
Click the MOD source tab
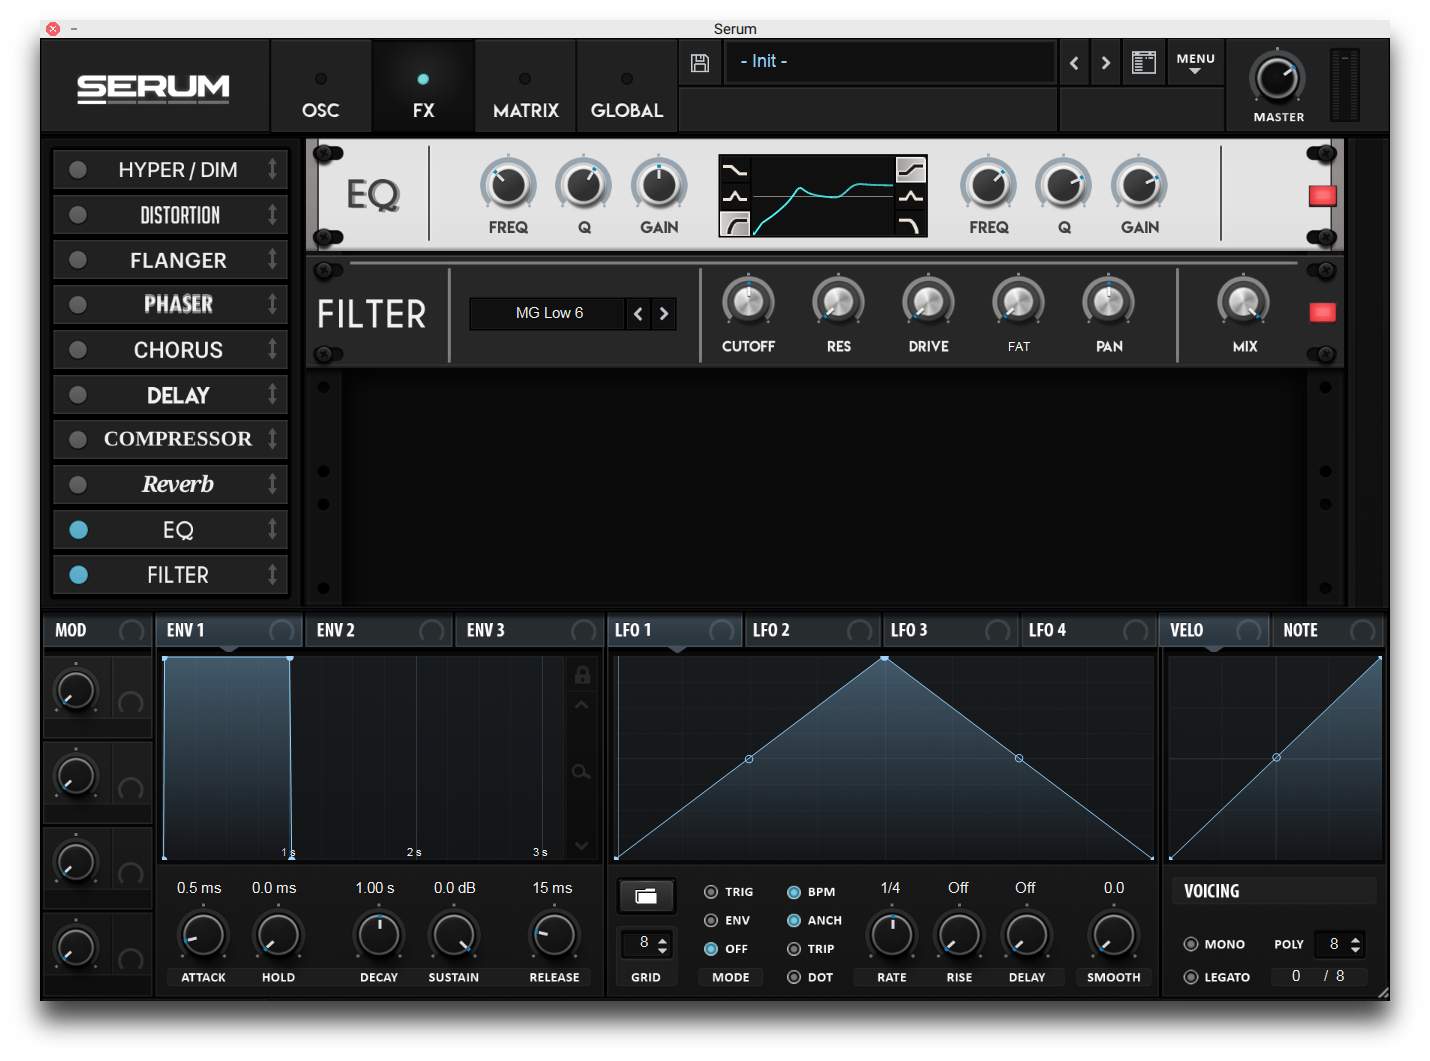coord(98,630)
